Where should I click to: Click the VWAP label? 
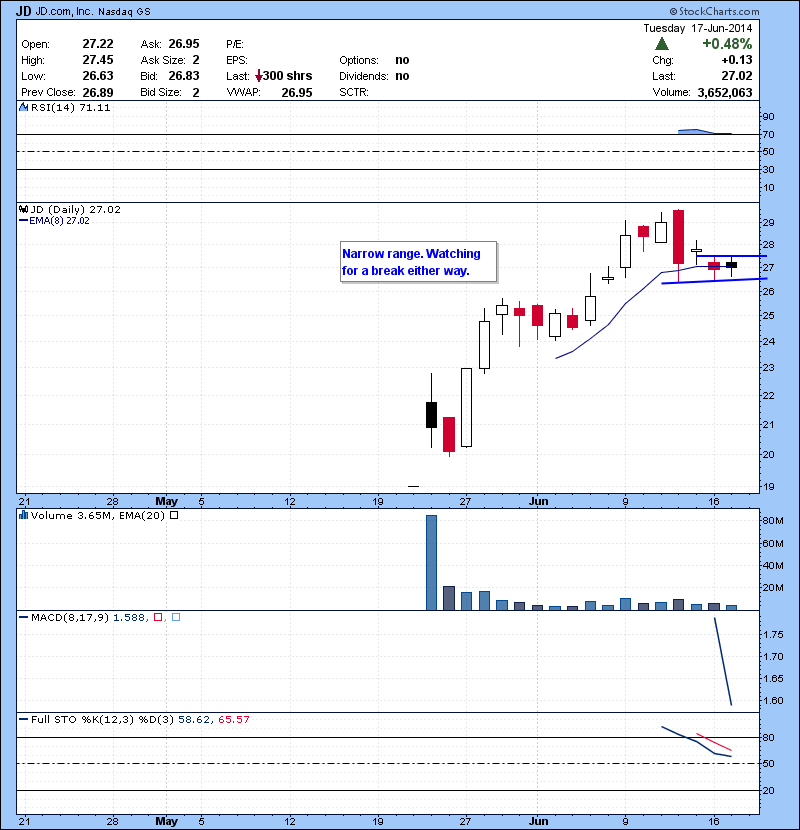click(244, 93)
